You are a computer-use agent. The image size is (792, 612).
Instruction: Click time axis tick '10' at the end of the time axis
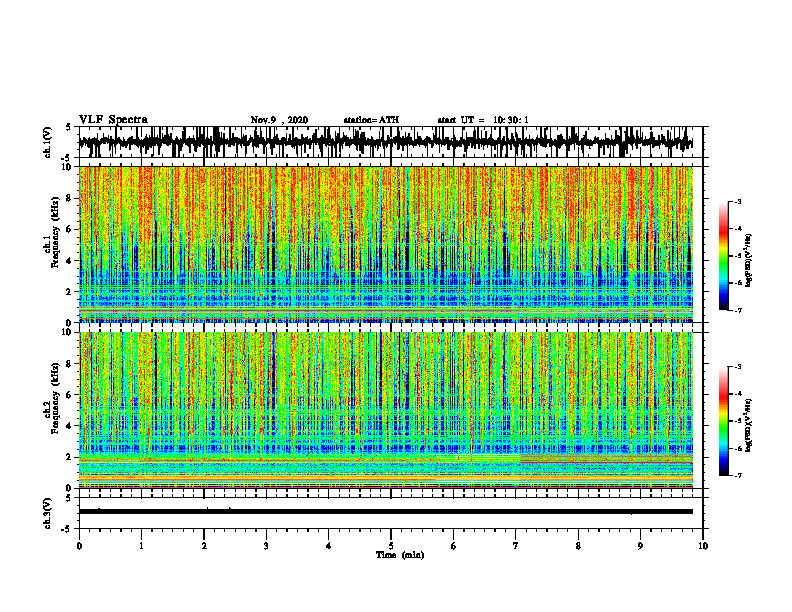pyautogui.click(x=703, y=546)
